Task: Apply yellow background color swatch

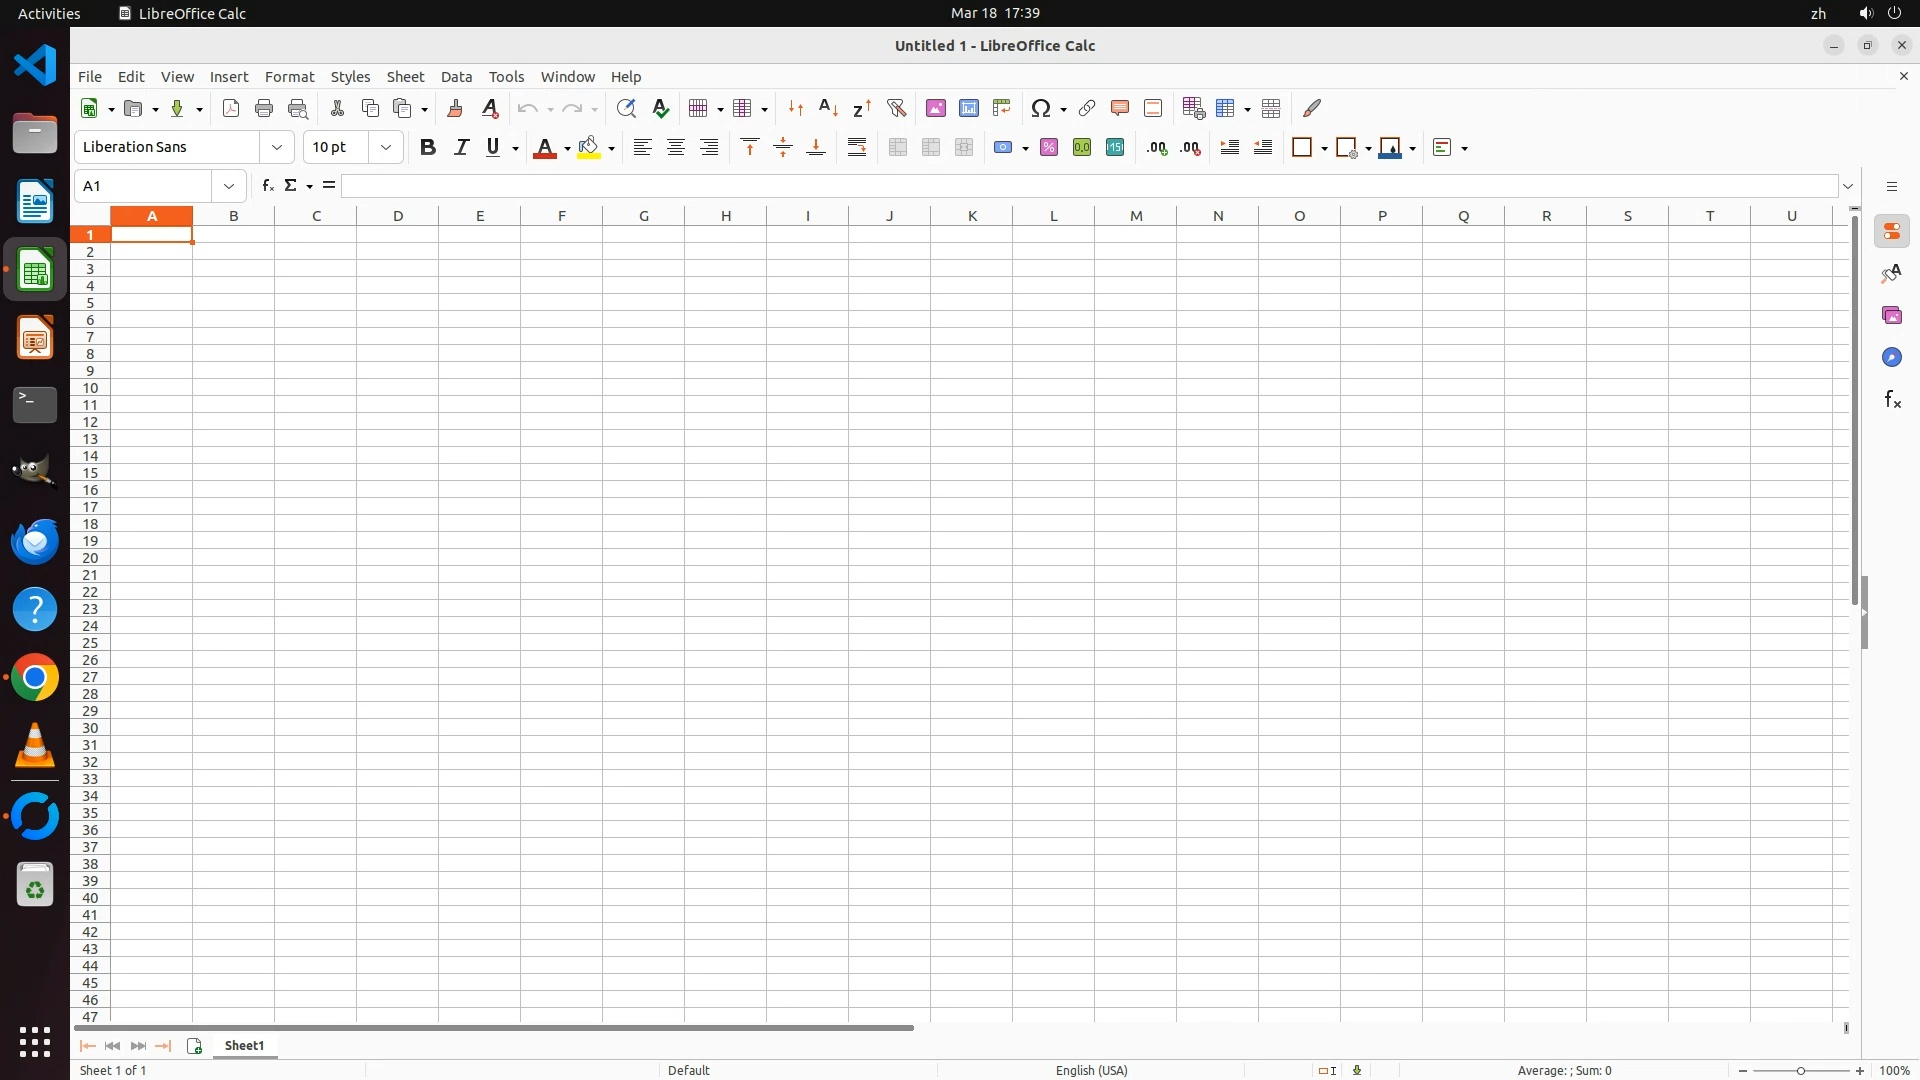Action: (x=589, y=147)
